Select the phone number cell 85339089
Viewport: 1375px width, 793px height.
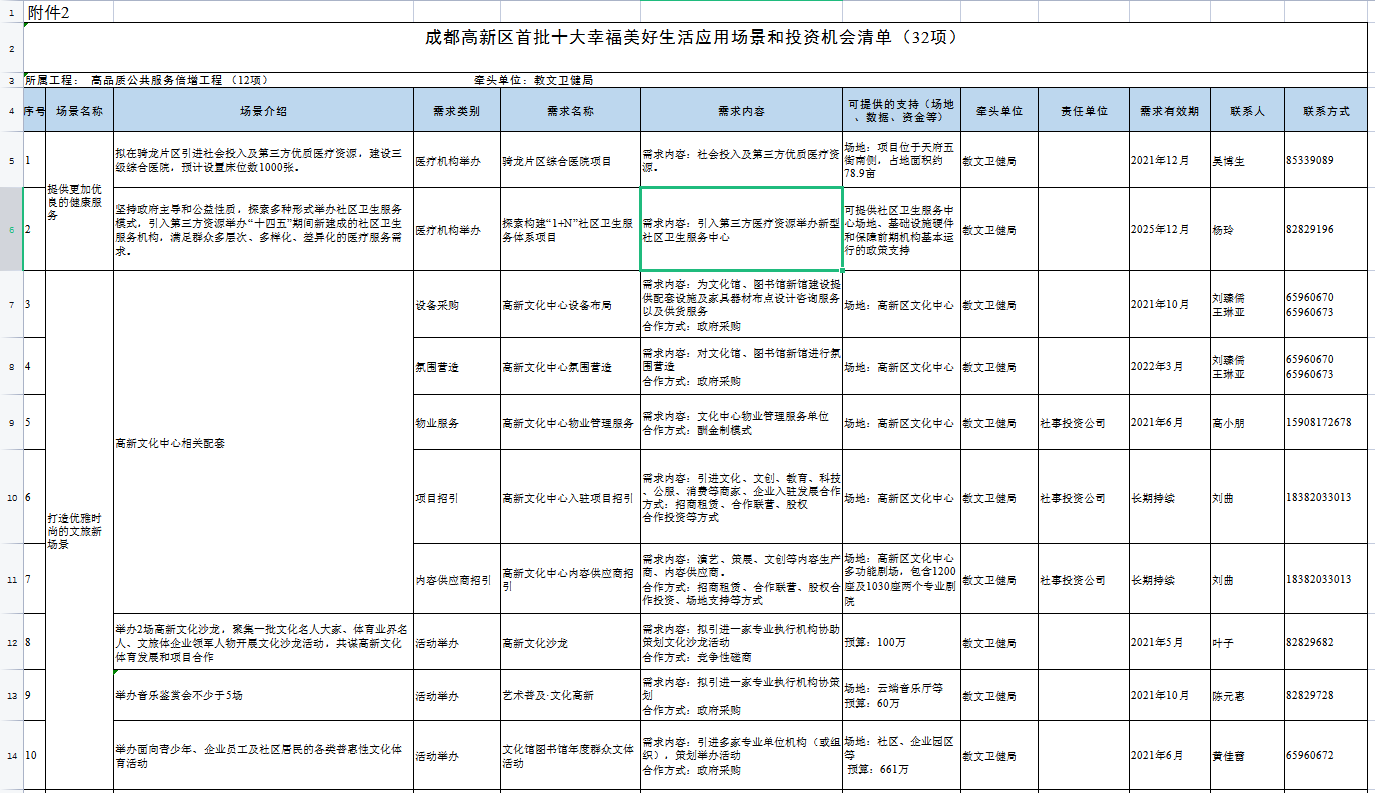point(1326,160)
